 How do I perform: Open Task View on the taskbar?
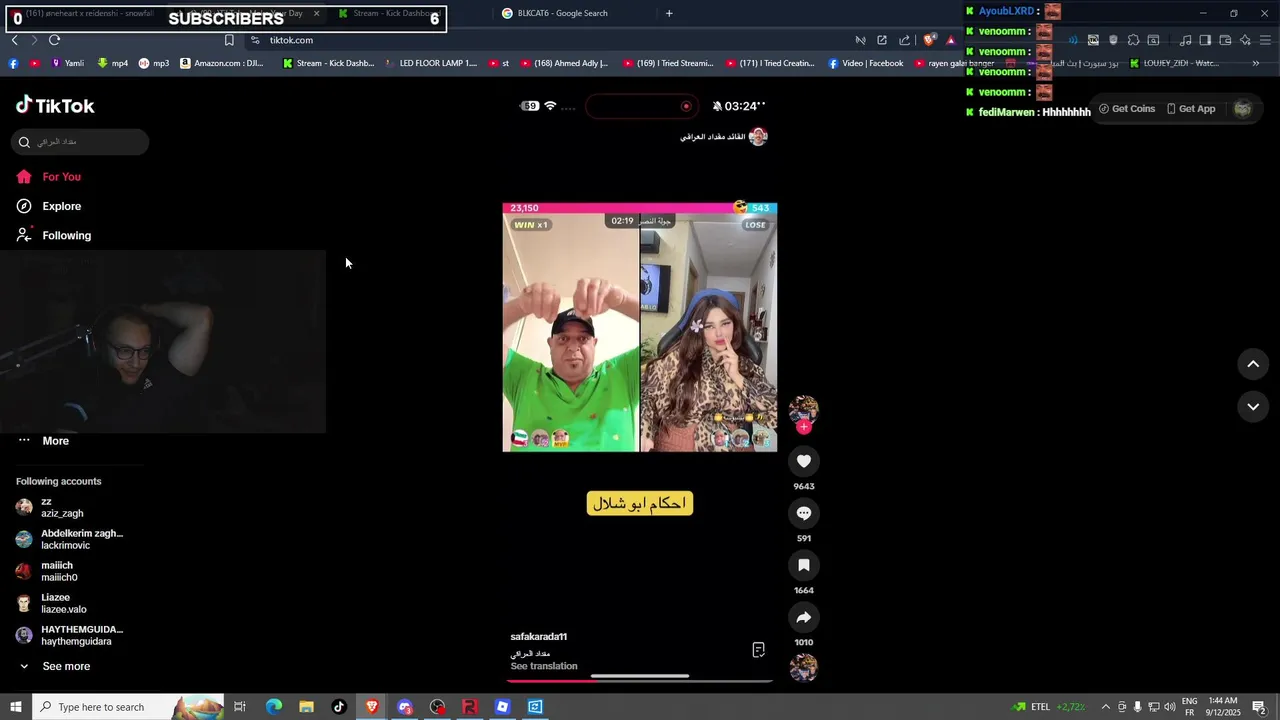(240, 707)
